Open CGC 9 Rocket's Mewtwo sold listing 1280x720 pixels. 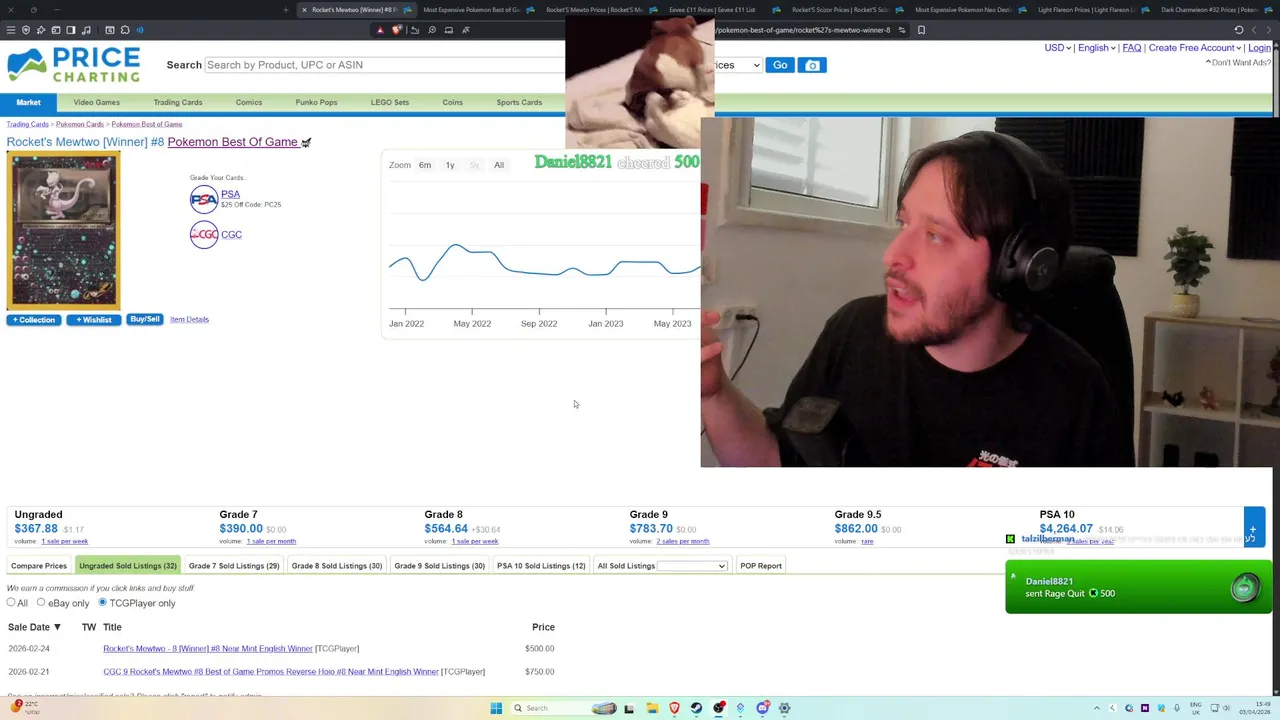click(x=271, y=672)
